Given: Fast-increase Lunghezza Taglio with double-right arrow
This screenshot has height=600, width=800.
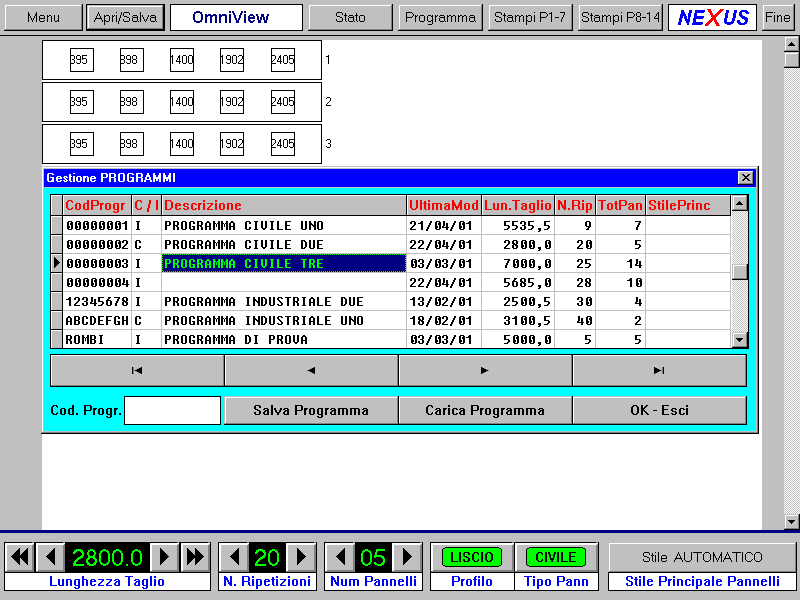Looking at the screenshot, I should (196, 557).
